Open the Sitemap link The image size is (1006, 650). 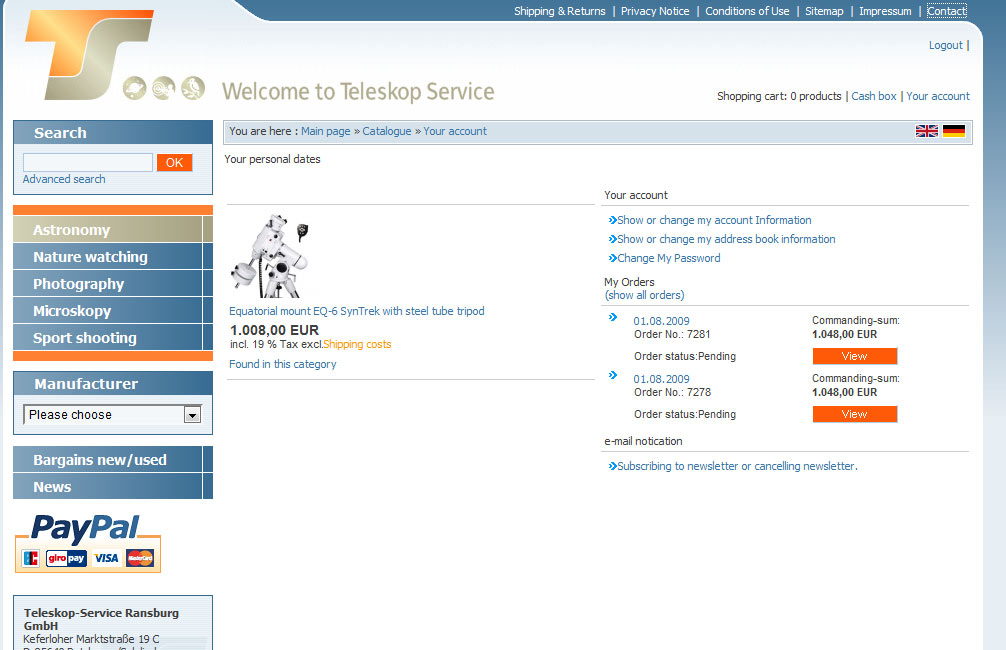(x=824, y=11)
